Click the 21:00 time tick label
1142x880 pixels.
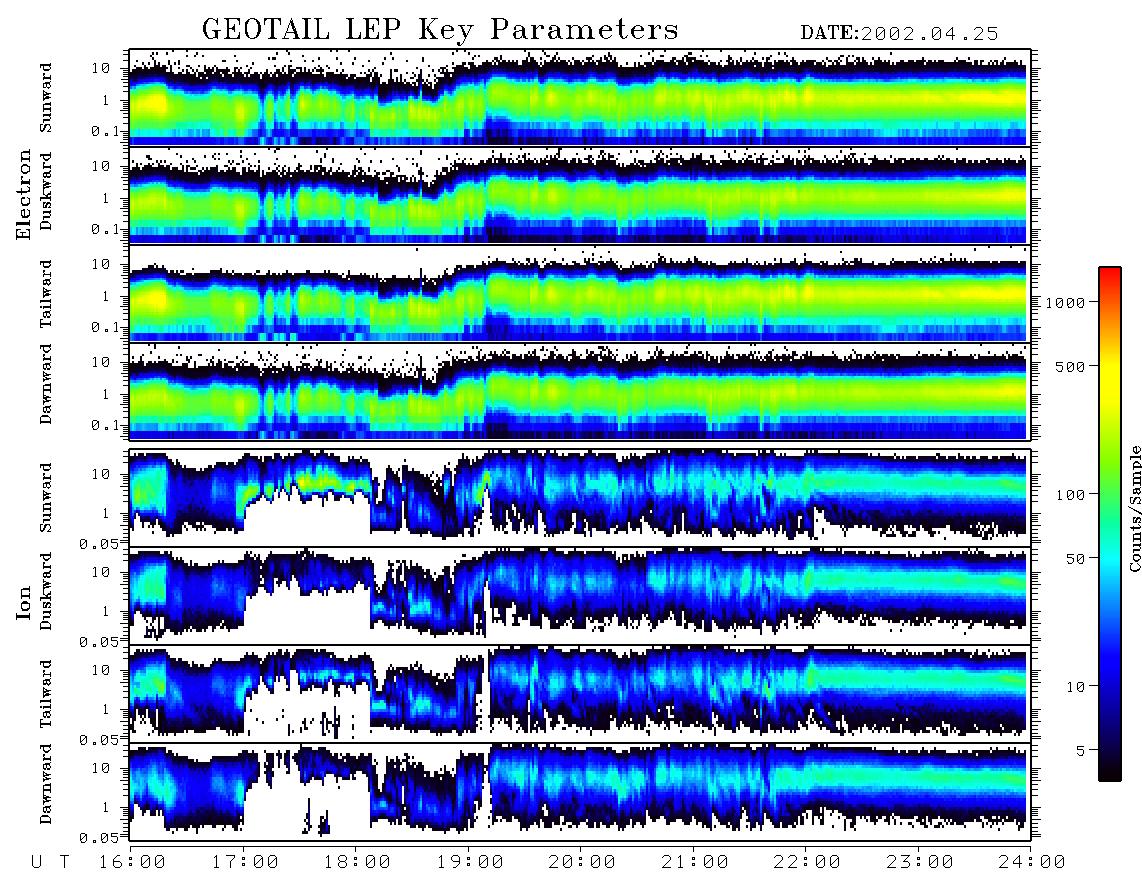pyautogui.click(x=695, y=862)
